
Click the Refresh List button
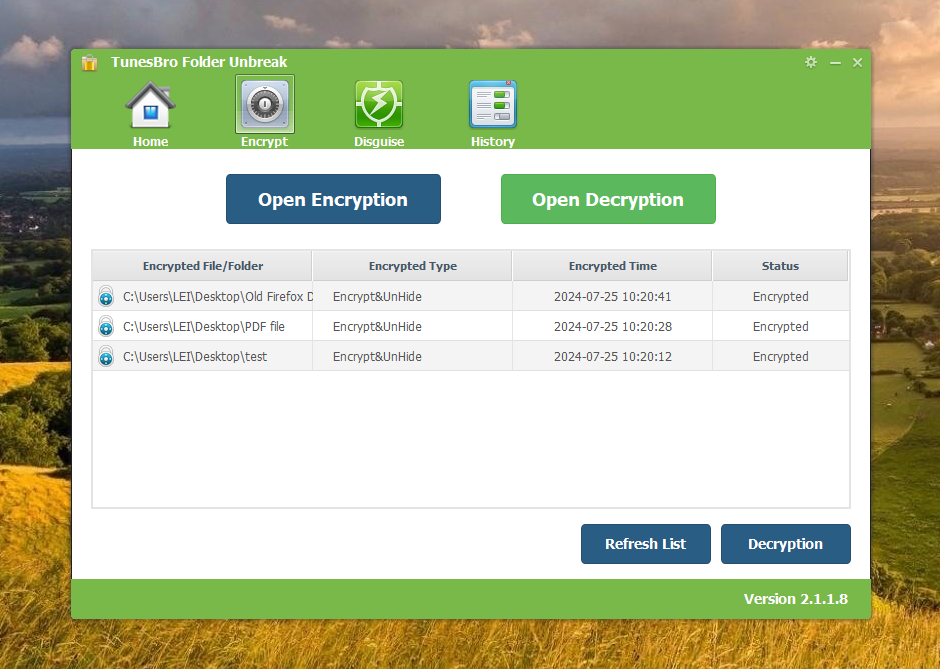pos(645,544)
